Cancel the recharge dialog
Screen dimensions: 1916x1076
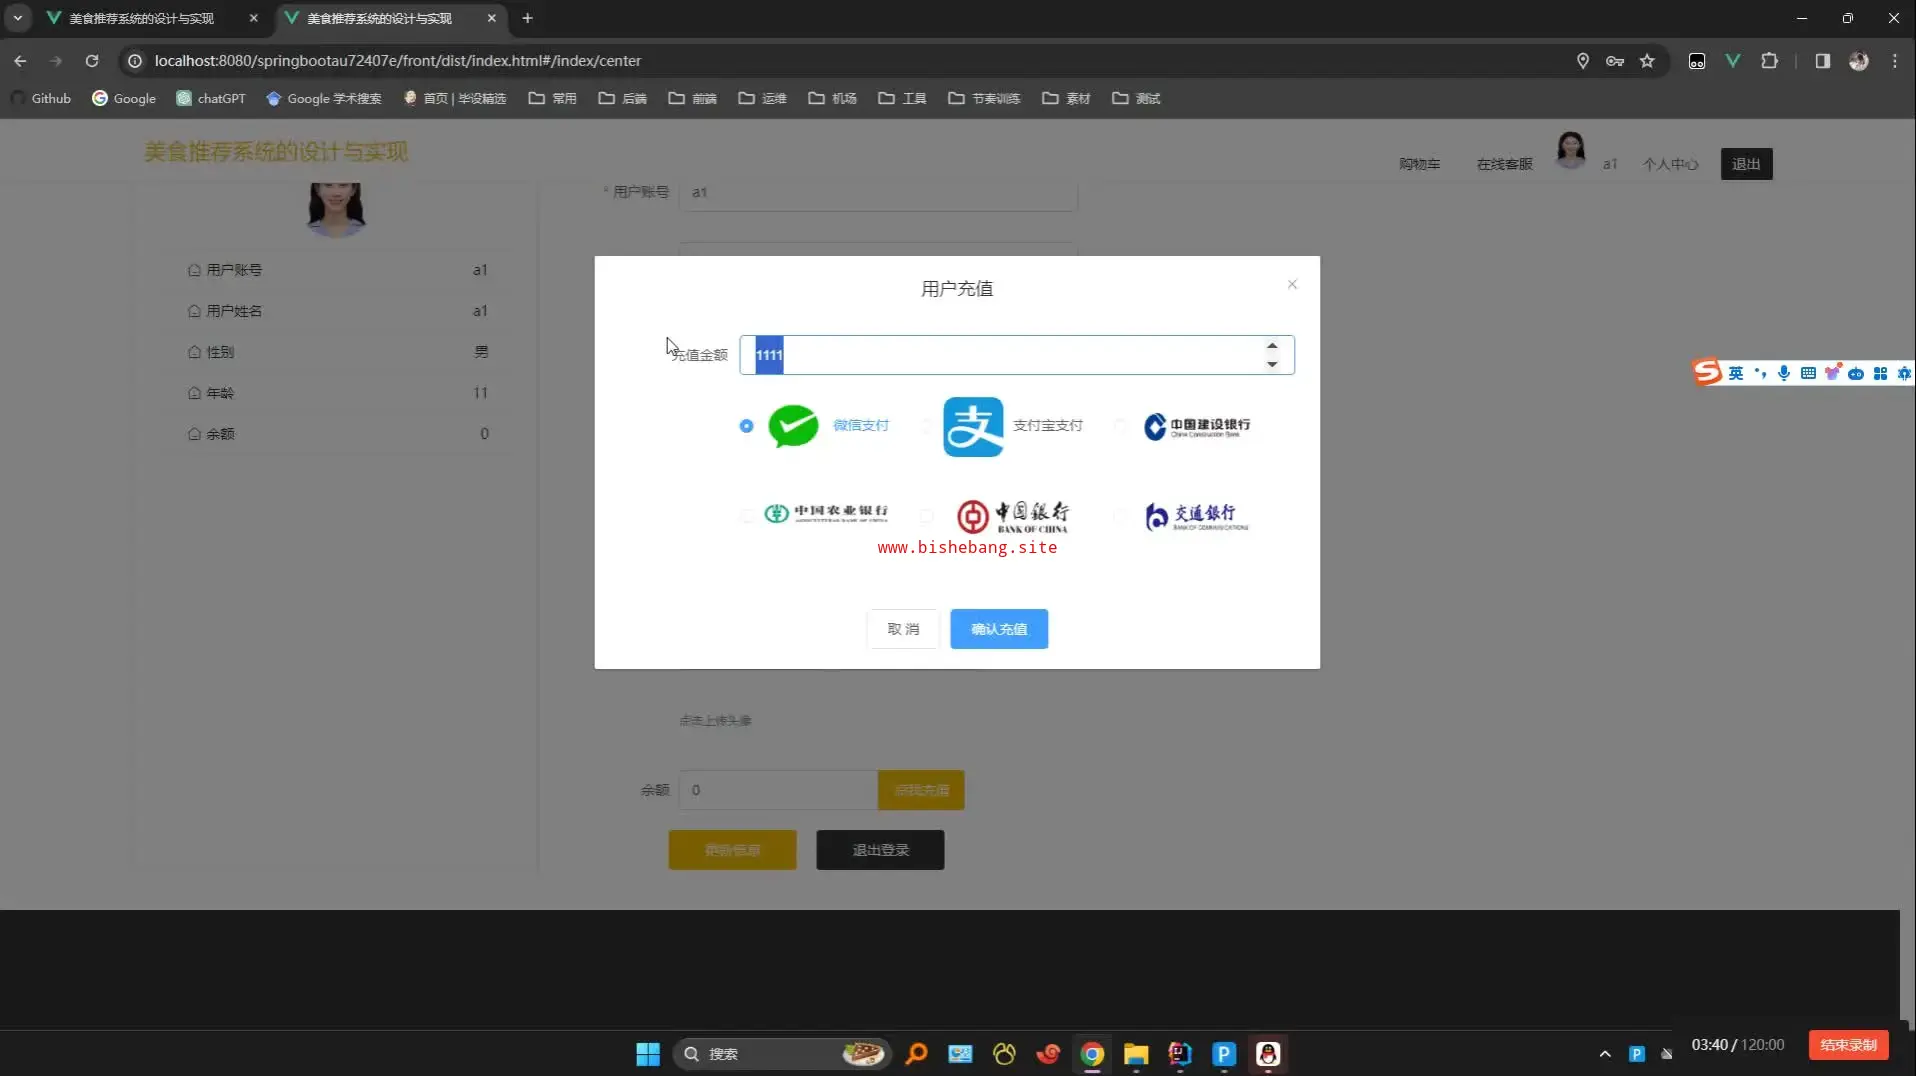tap(902, 629)
